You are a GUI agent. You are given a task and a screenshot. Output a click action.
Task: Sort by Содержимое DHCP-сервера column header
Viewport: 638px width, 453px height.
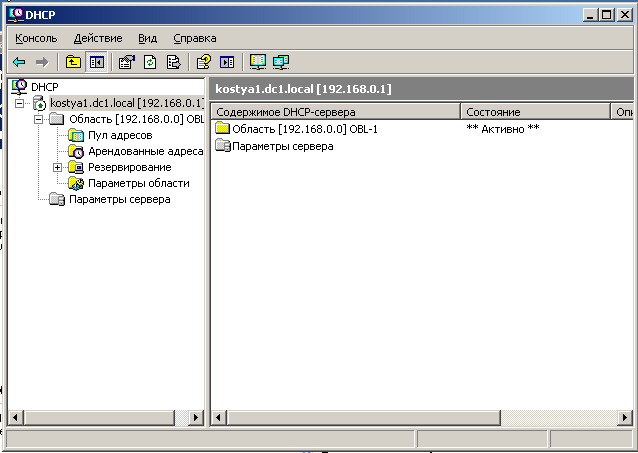[335, 112]
